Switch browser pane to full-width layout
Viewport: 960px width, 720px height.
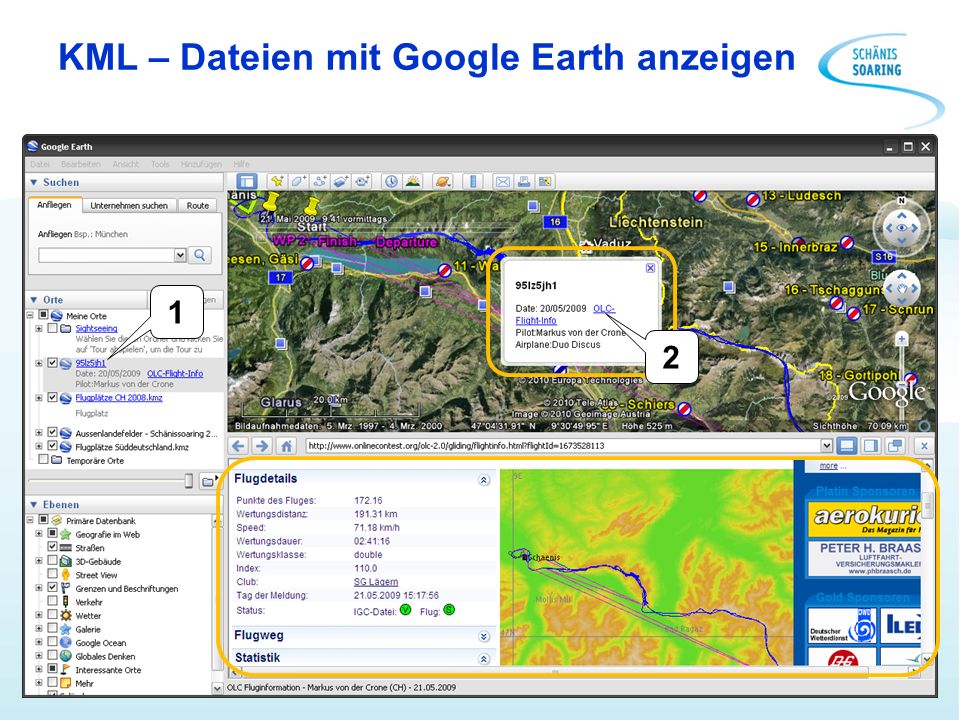[847, 446]
